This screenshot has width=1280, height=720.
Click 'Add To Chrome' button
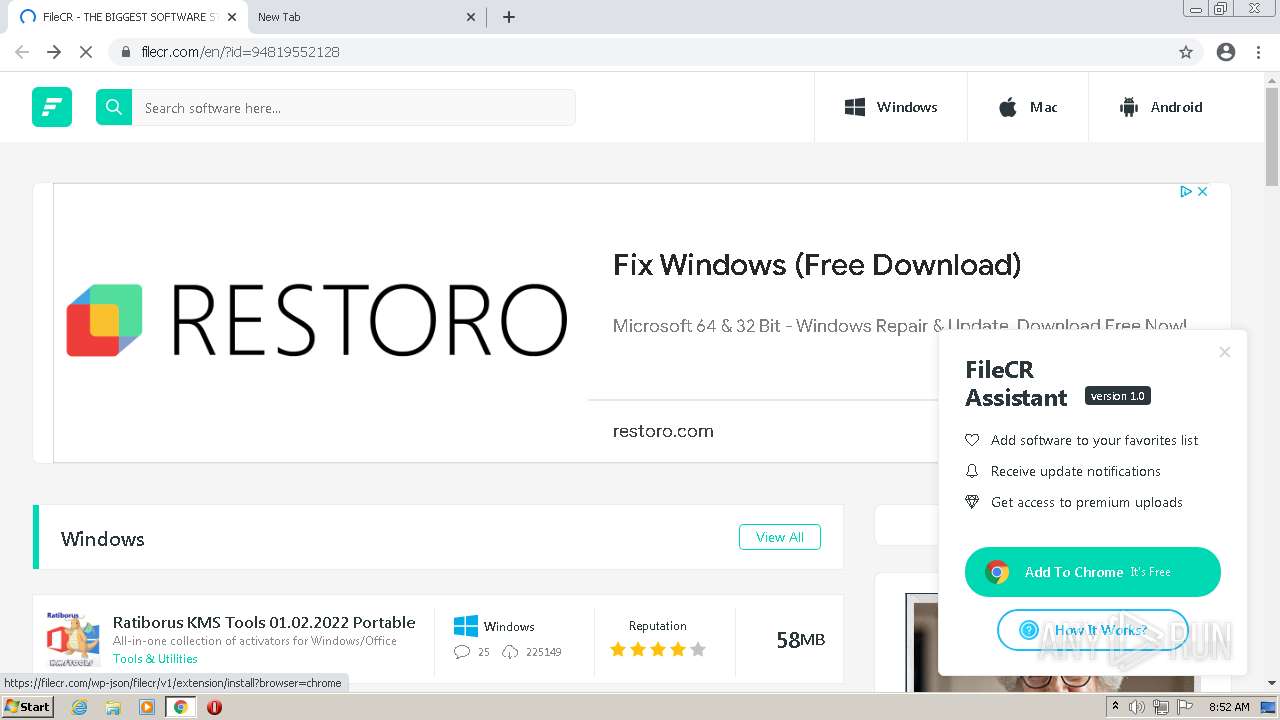tap(1093, 572)
